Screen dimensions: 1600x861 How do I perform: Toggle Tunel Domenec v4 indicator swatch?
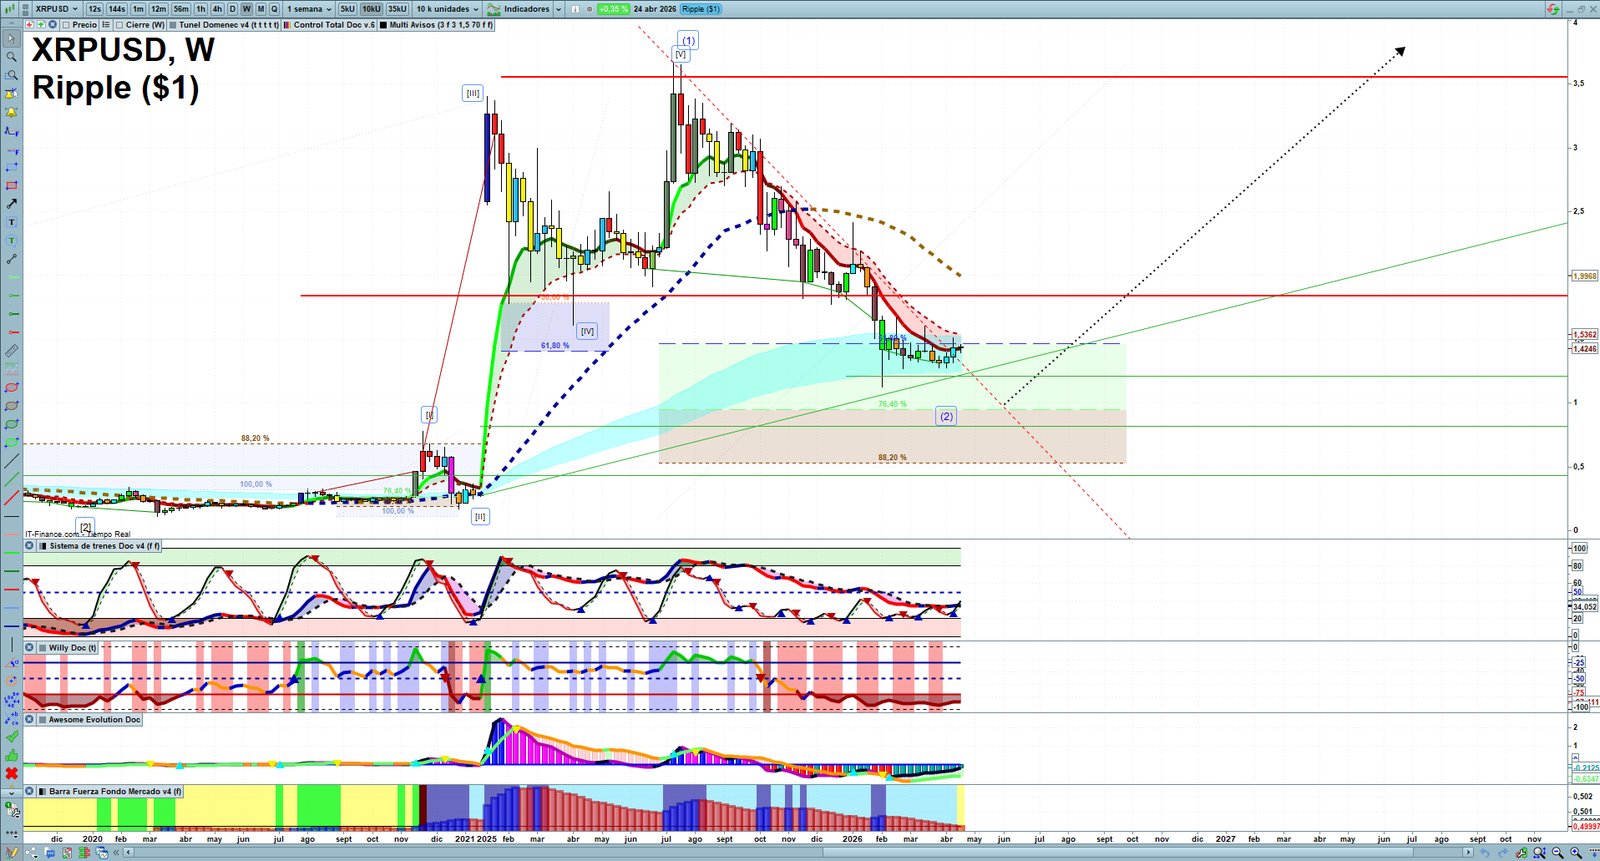(174, 25)
